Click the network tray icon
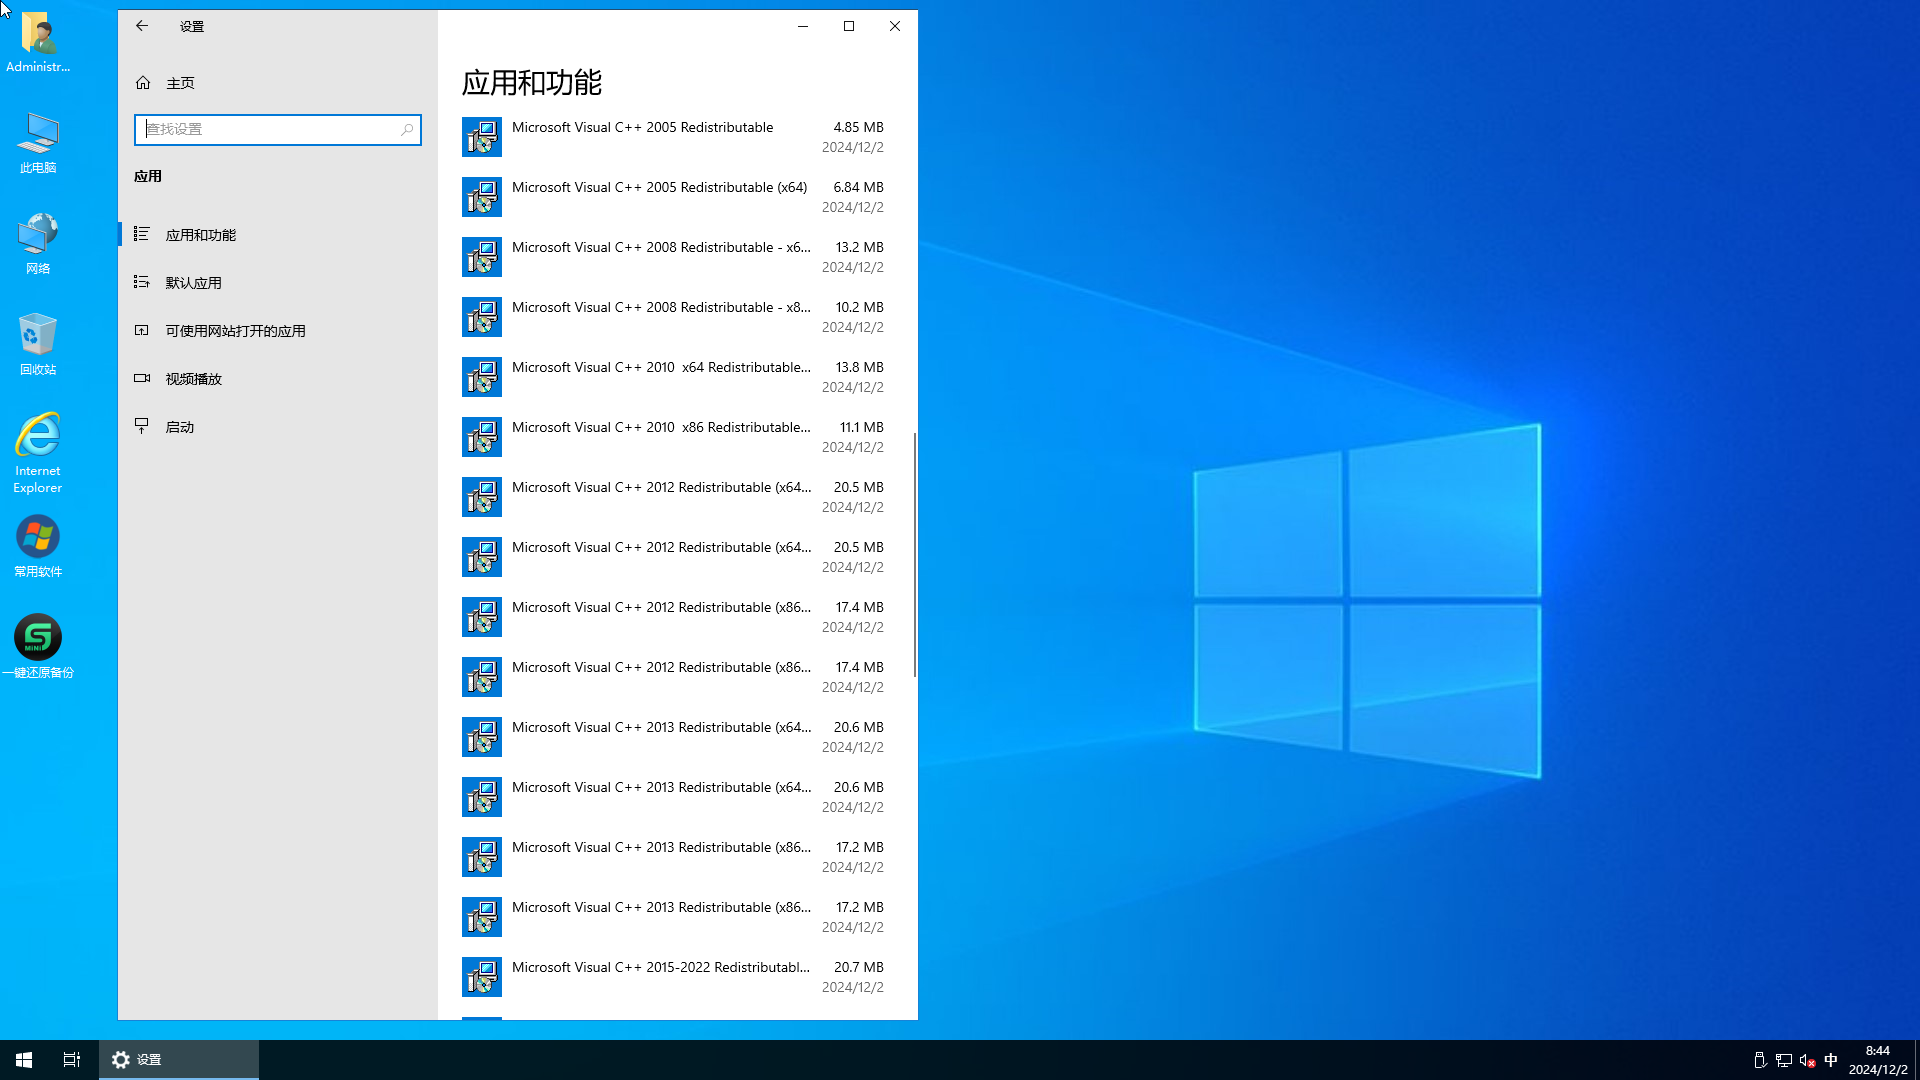Screen dimensions: 1920x1080 pyautogui.click(x=1784, y=1060)
